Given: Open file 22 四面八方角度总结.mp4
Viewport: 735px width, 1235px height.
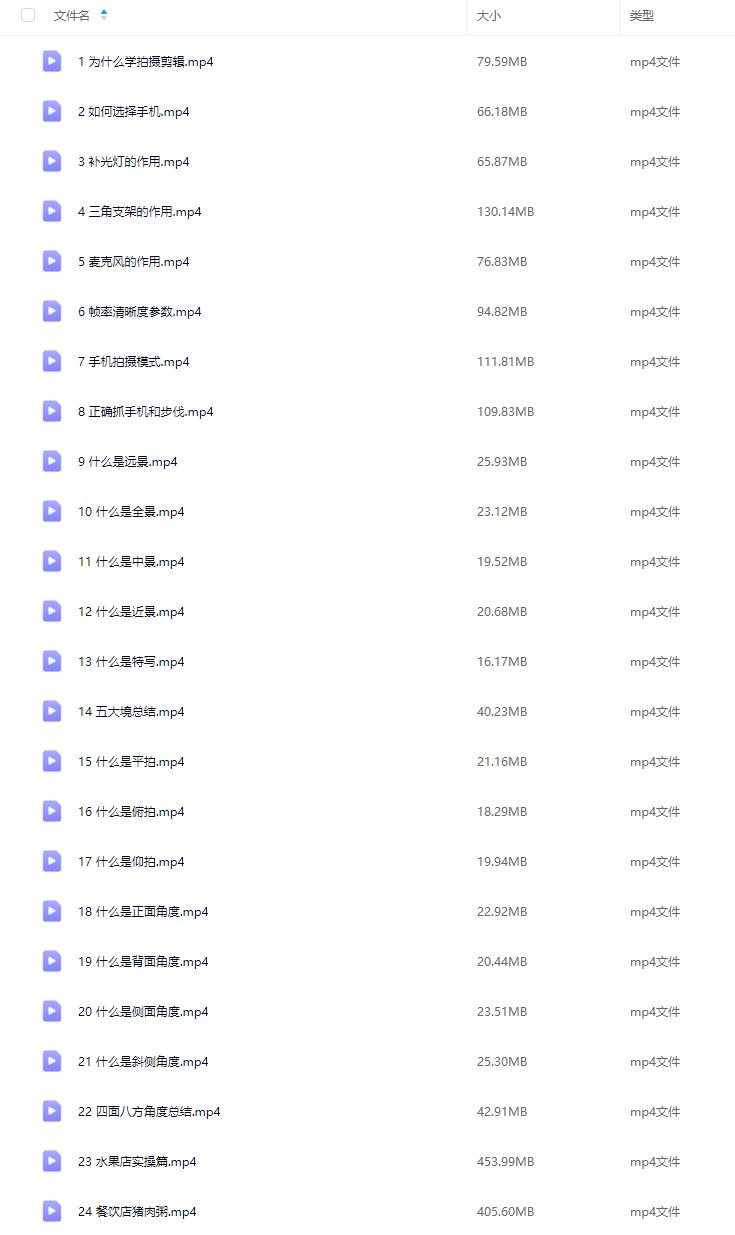Looking at the screenshot, I should coord(149,1111).
